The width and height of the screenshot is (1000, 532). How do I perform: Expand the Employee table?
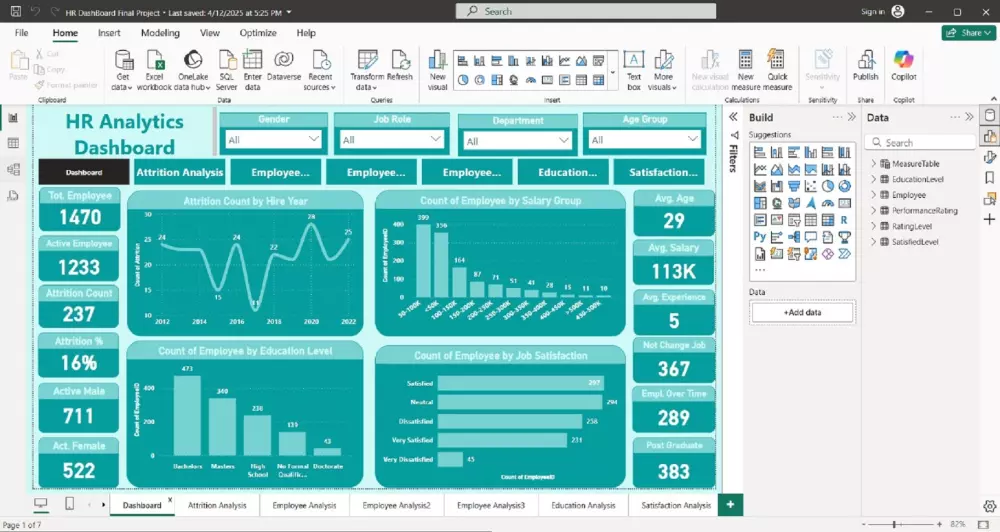tap(873, 195)
